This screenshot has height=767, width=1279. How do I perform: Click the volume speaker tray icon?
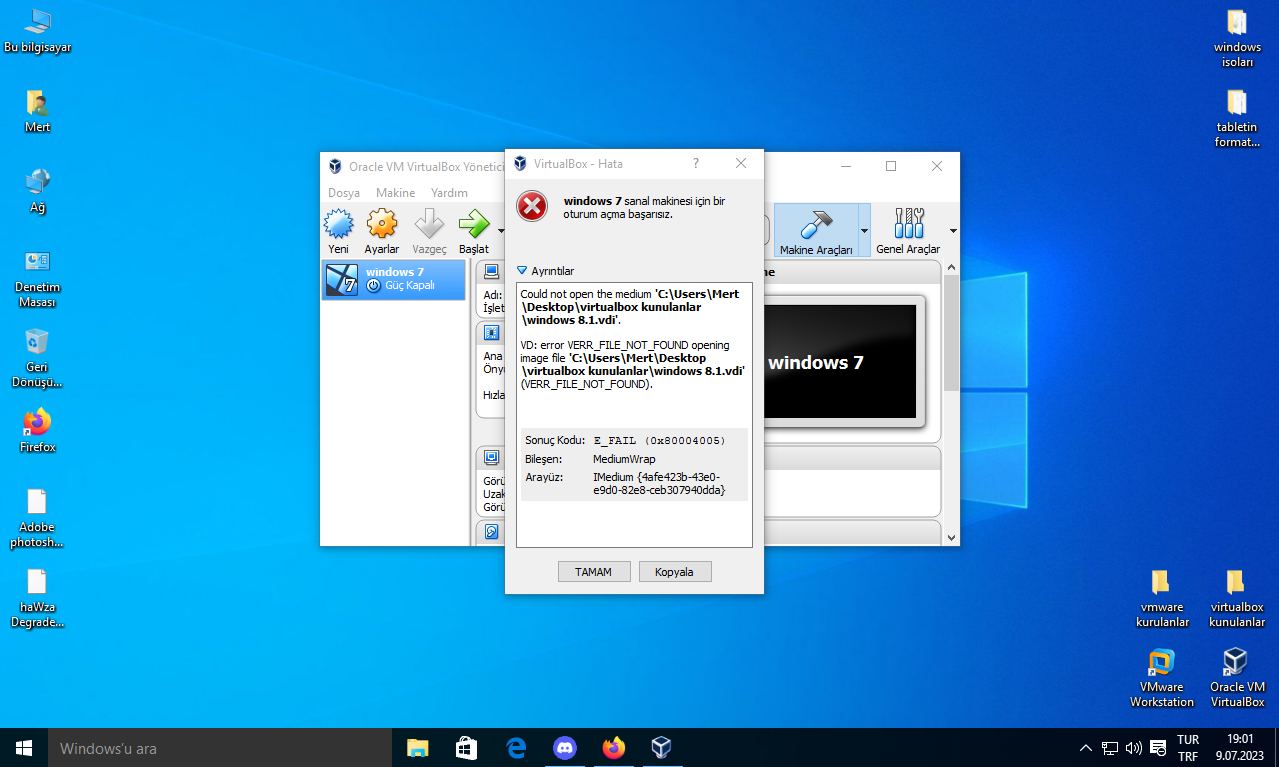pos(1134,748)
